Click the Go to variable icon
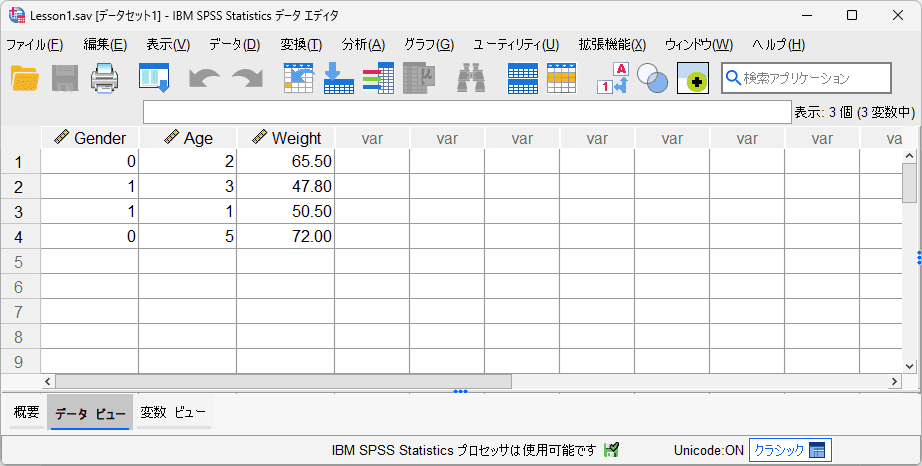The height and width of the screenshot is (466, 922). pyautogui.click(x=339, y=78)
